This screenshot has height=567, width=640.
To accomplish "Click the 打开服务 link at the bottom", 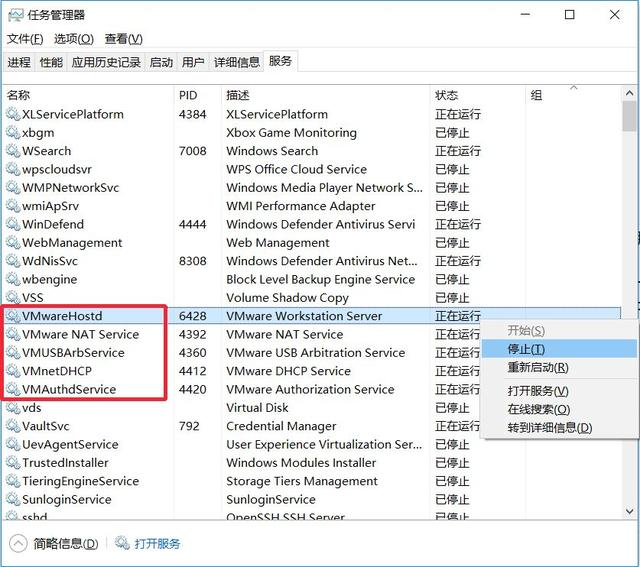I will 157,543.
